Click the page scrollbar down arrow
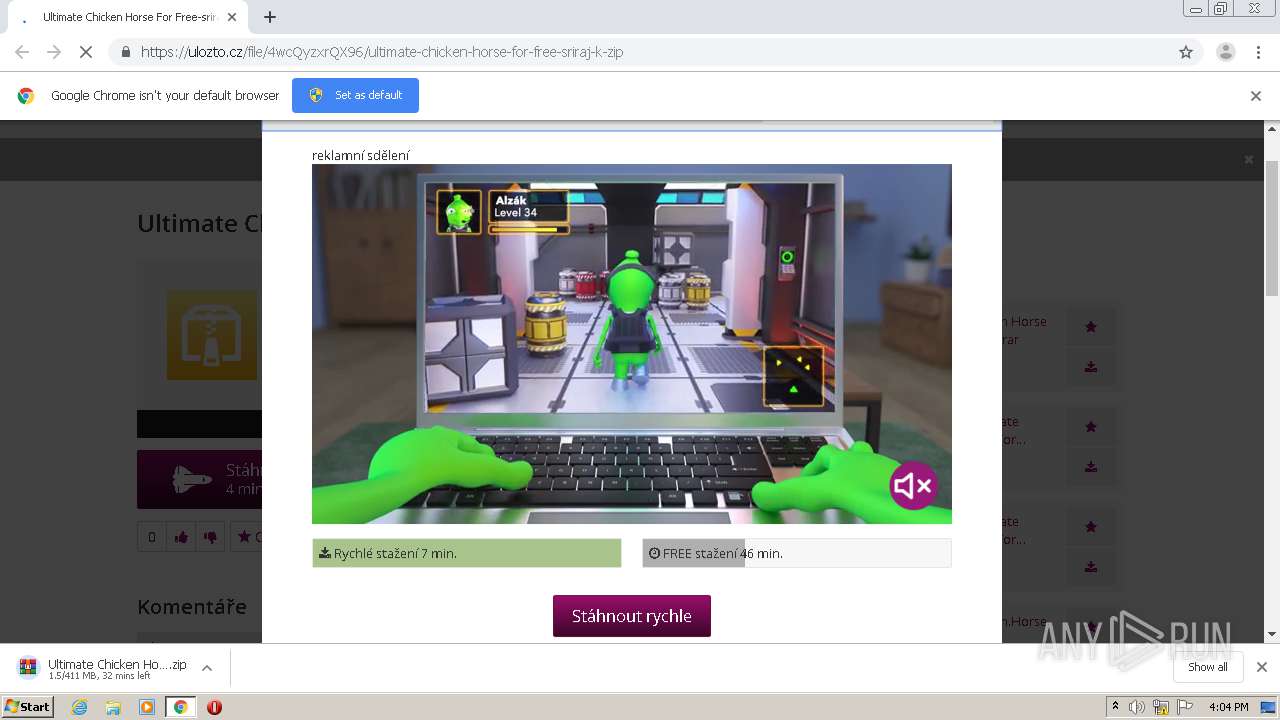 1272,634
